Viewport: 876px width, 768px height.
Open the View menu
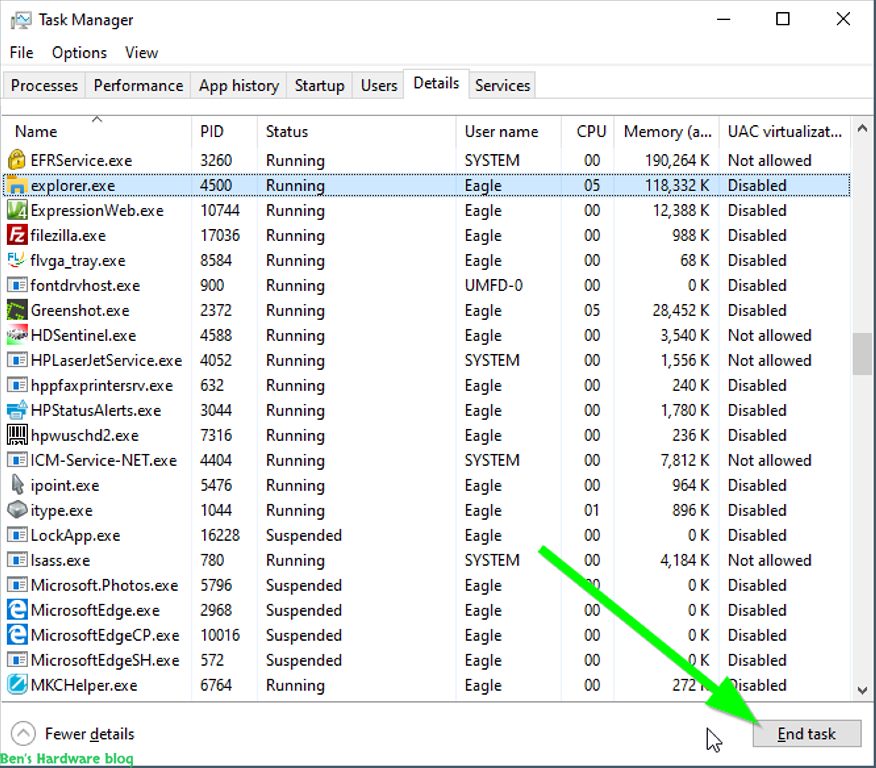point(141,53)
